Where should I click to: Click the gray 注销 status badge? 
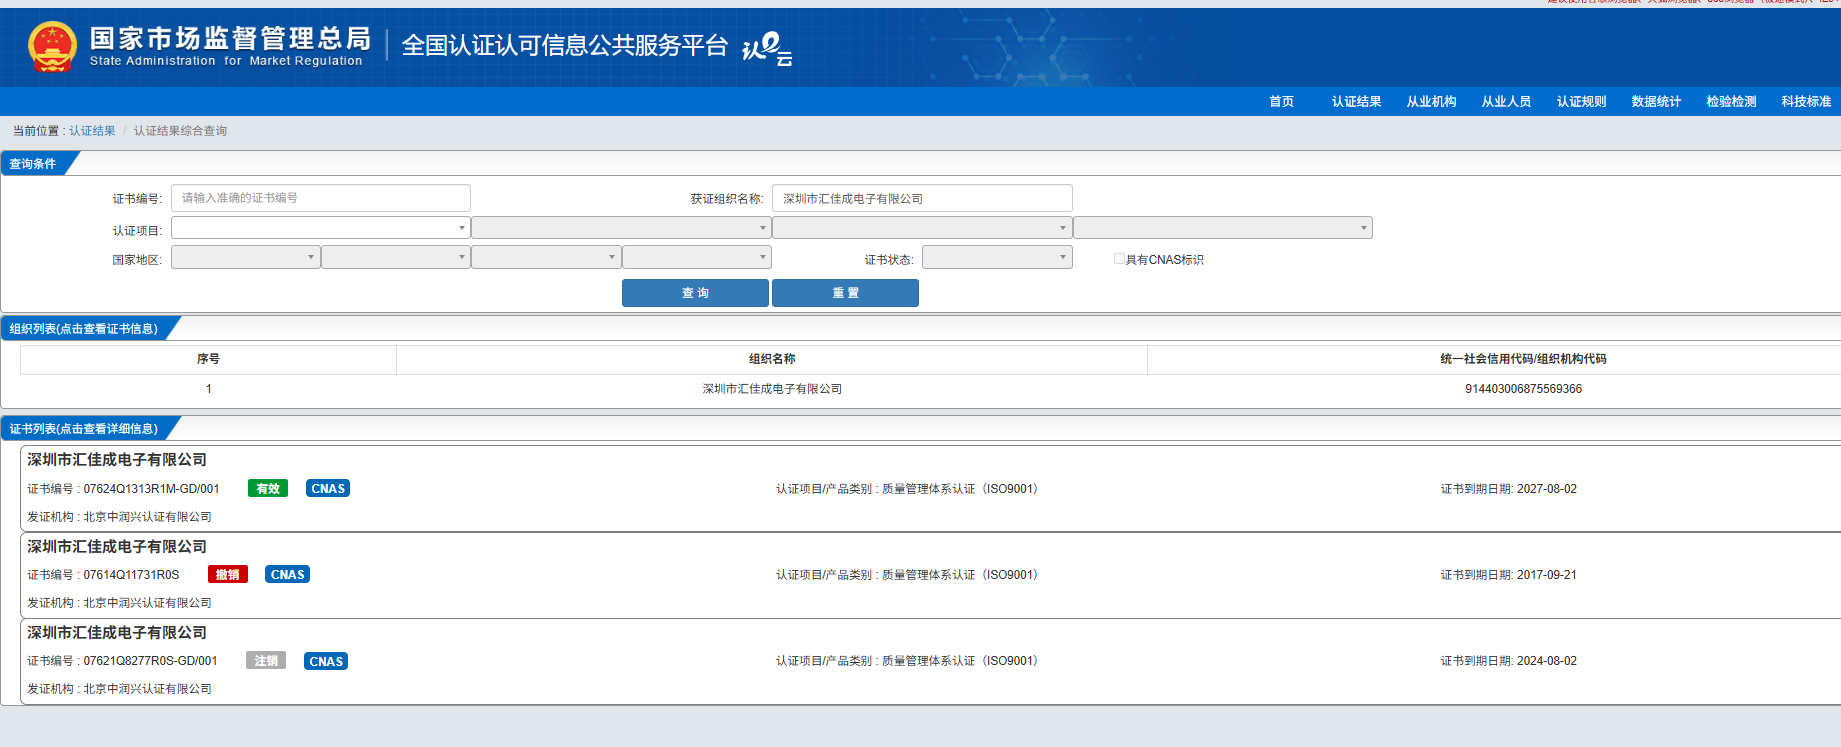tap(266, 661)
